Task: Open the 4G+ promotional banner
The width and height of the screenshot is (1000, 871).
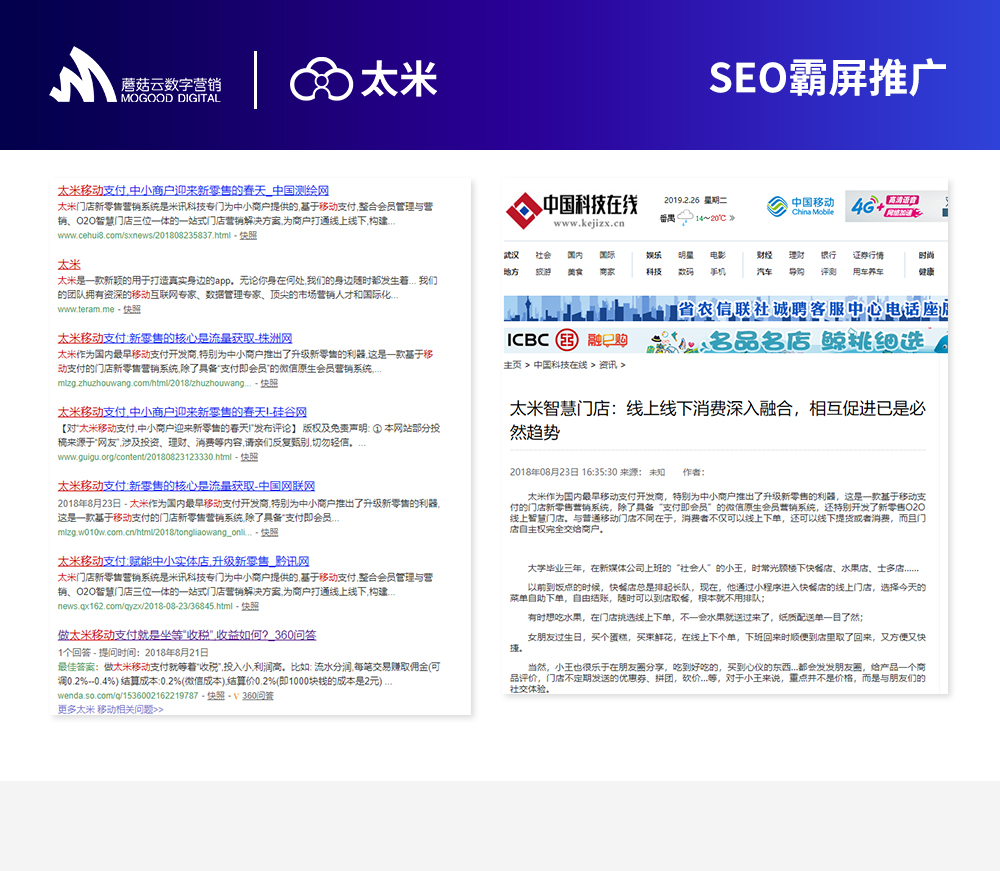Action: [896, 206]
